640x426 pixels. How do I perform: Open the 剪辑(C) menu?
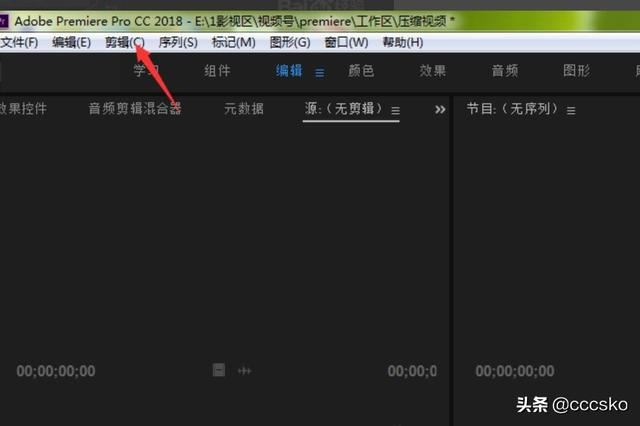tap(124, 42)
